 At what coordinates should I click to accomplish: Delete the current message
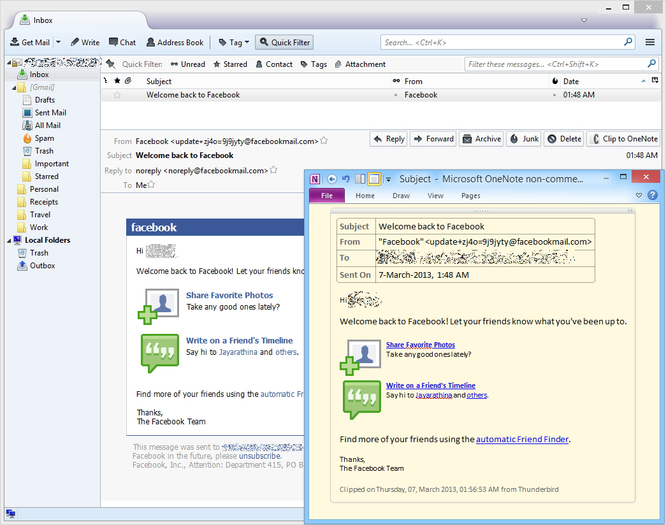click(564, 139)
